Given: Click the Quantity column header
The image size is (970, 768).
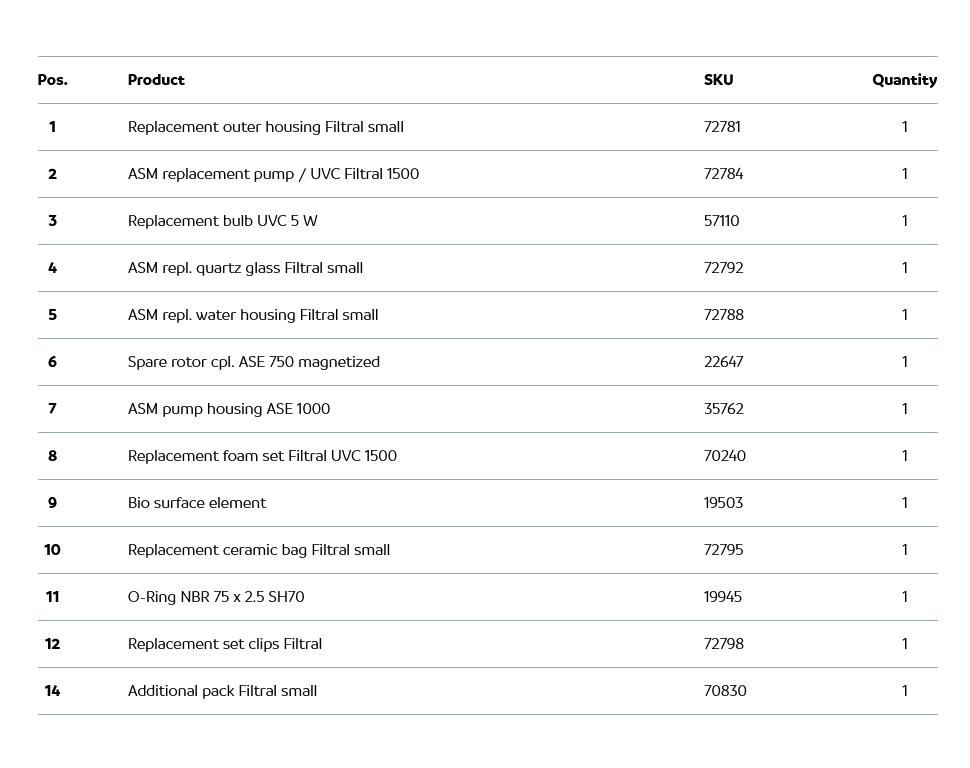Looking at the screenshot, I should click(x=904, y=80).
